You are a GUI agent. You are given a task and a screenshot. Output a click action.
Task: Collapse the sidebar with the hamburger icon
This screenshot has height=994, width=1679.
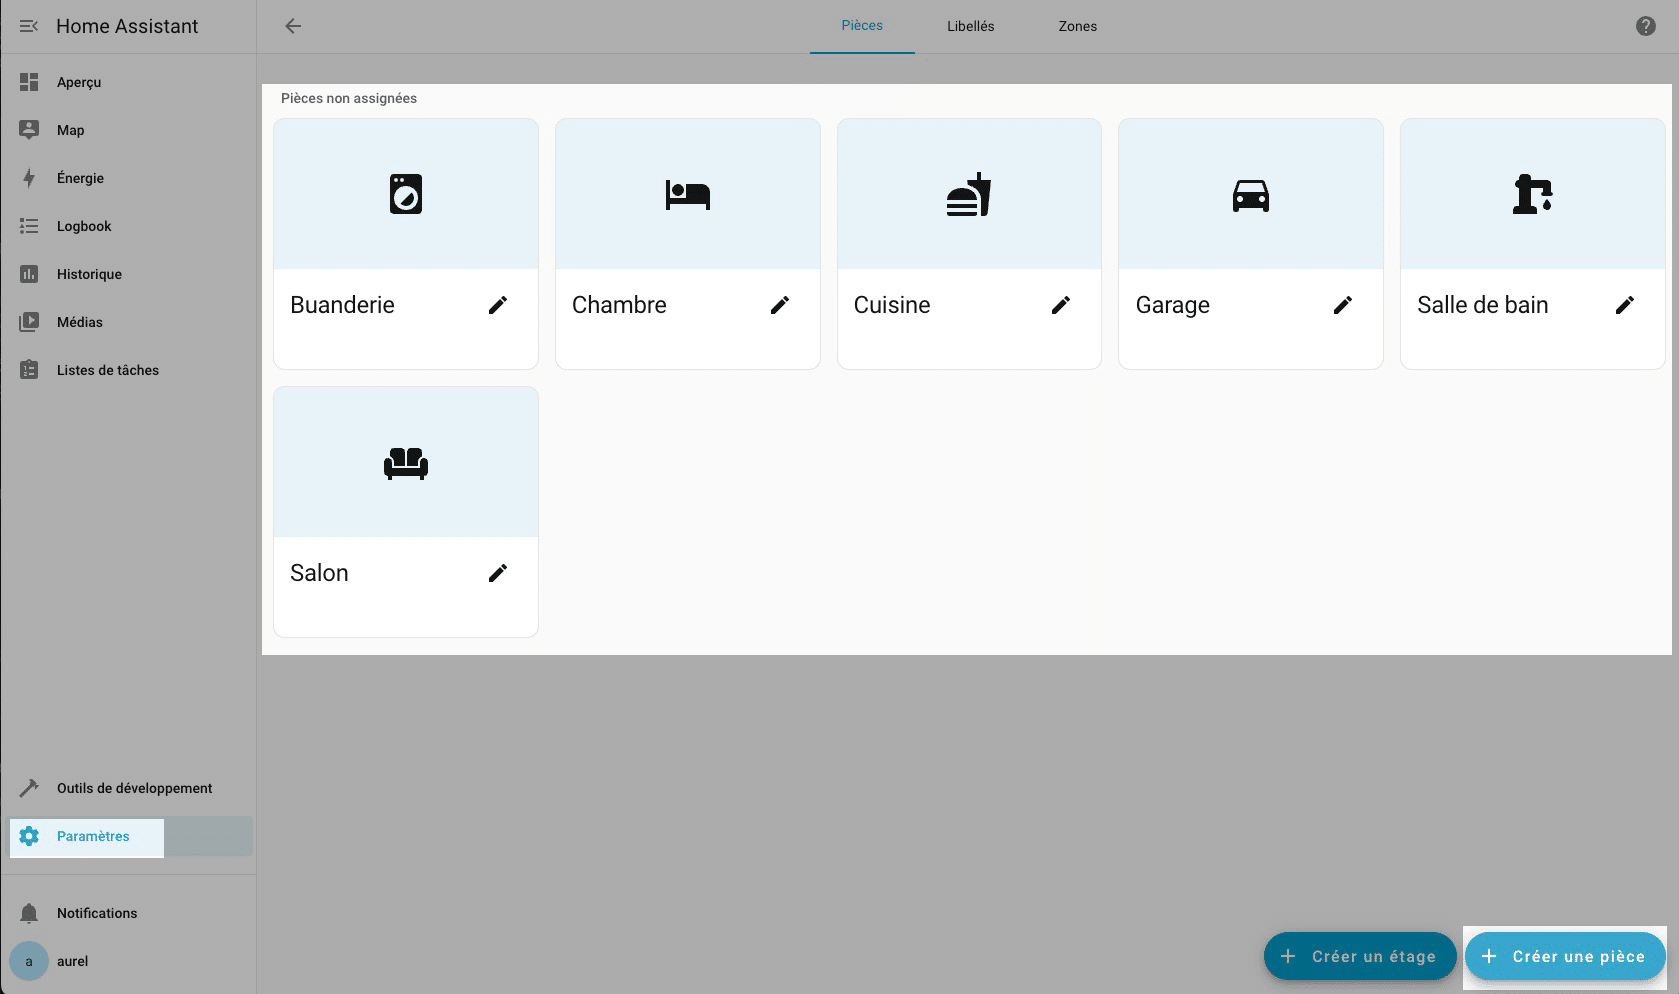coord(29,26)
